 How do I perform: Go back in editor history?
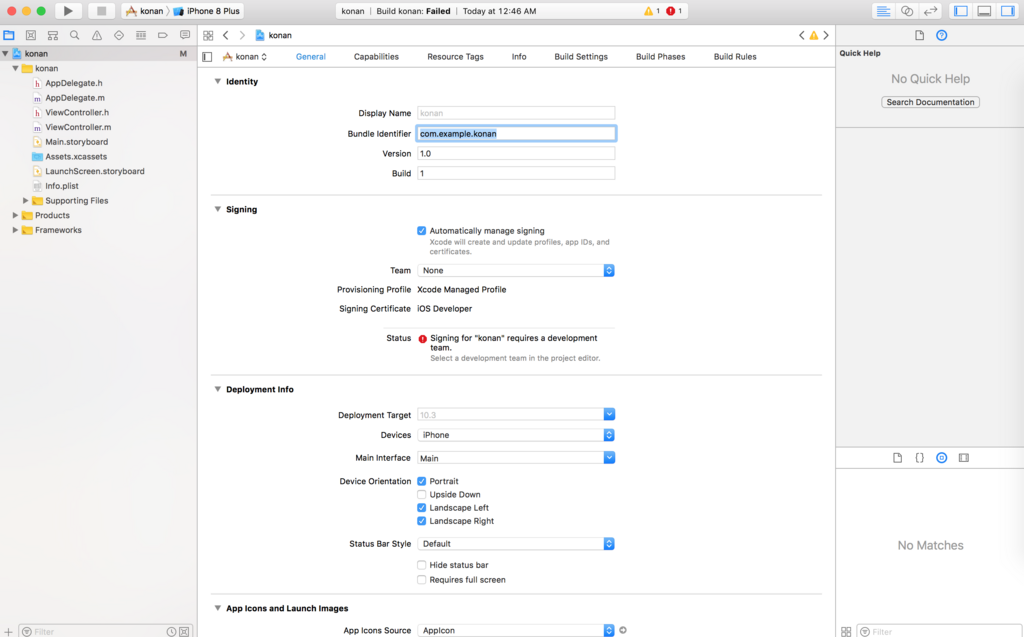[x=226, y=35]
